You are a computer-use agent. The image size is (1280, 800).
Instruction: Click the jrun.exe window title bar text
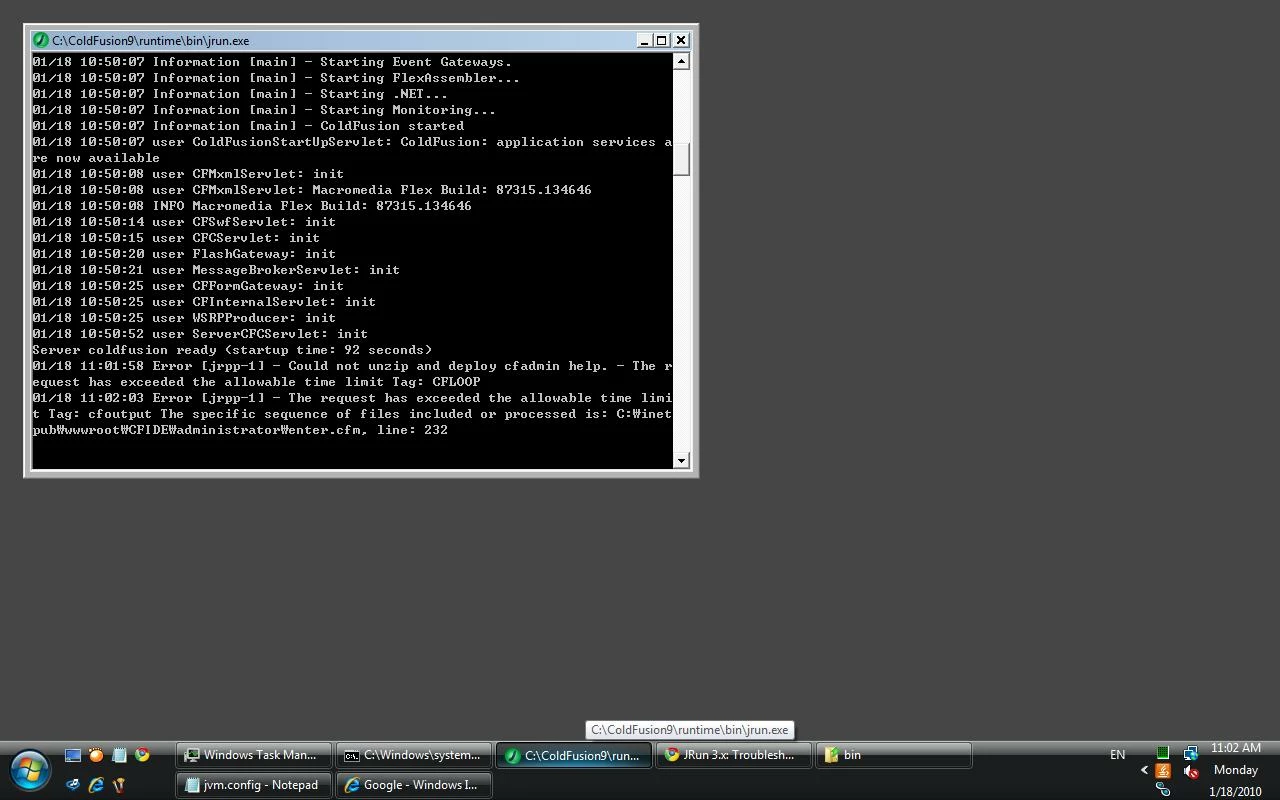point(151,41)
